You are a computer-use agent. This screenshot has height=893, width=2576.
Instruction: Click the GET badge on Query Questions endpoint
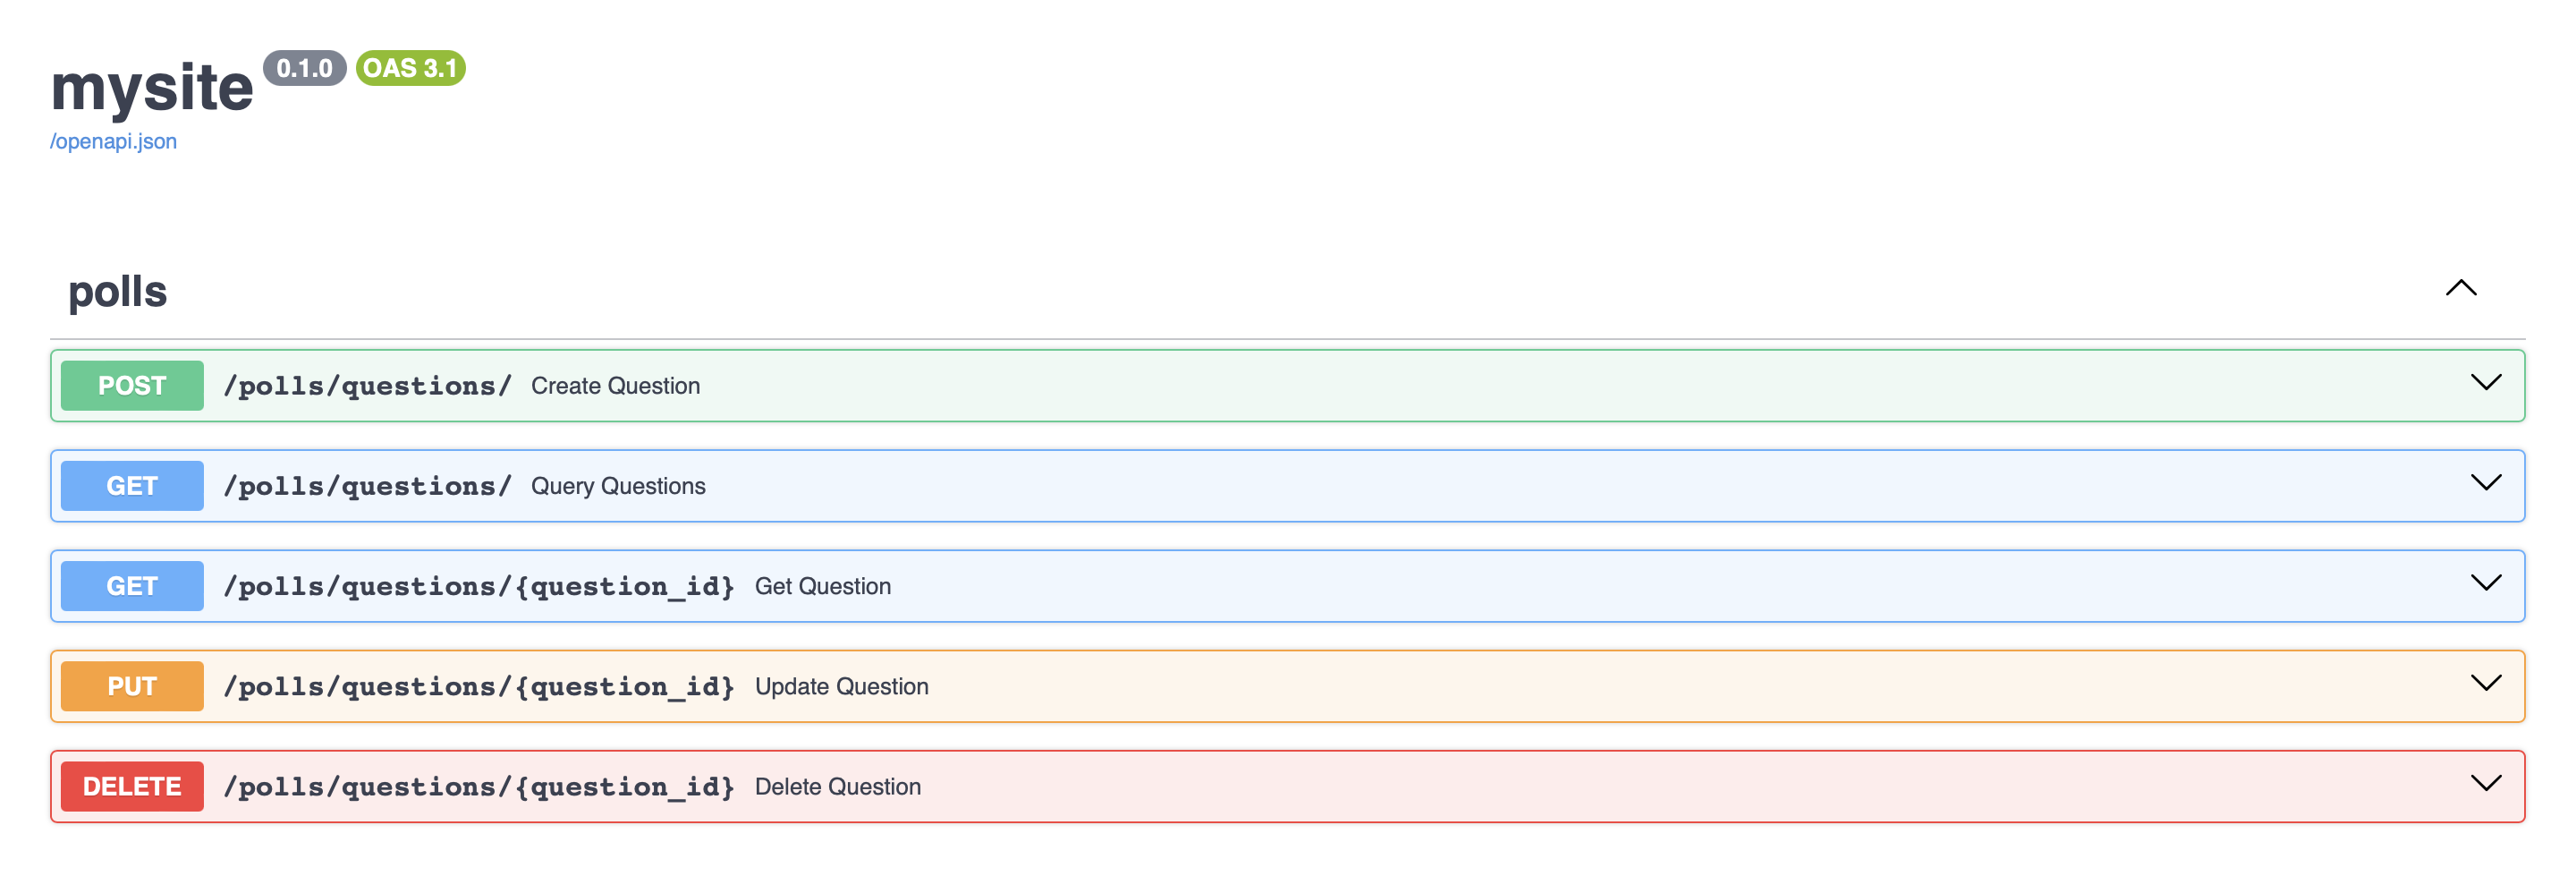point(131,485)
